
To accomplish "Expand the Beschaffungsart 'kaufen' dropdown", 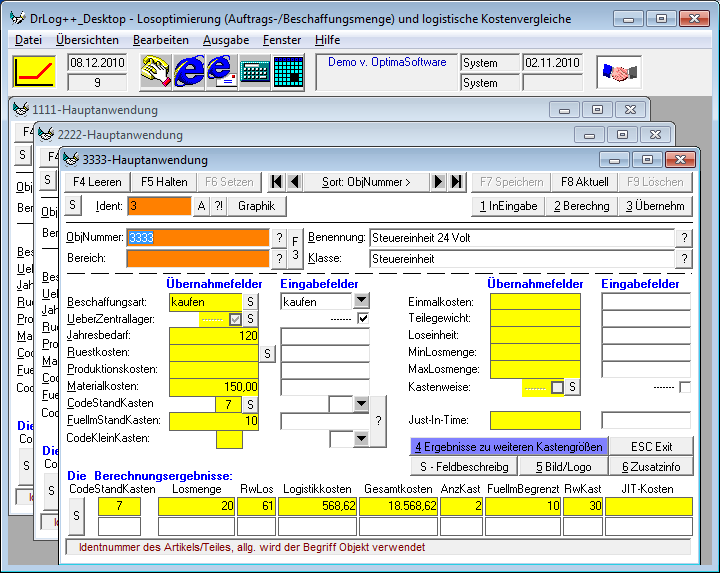I will point(361,301).
